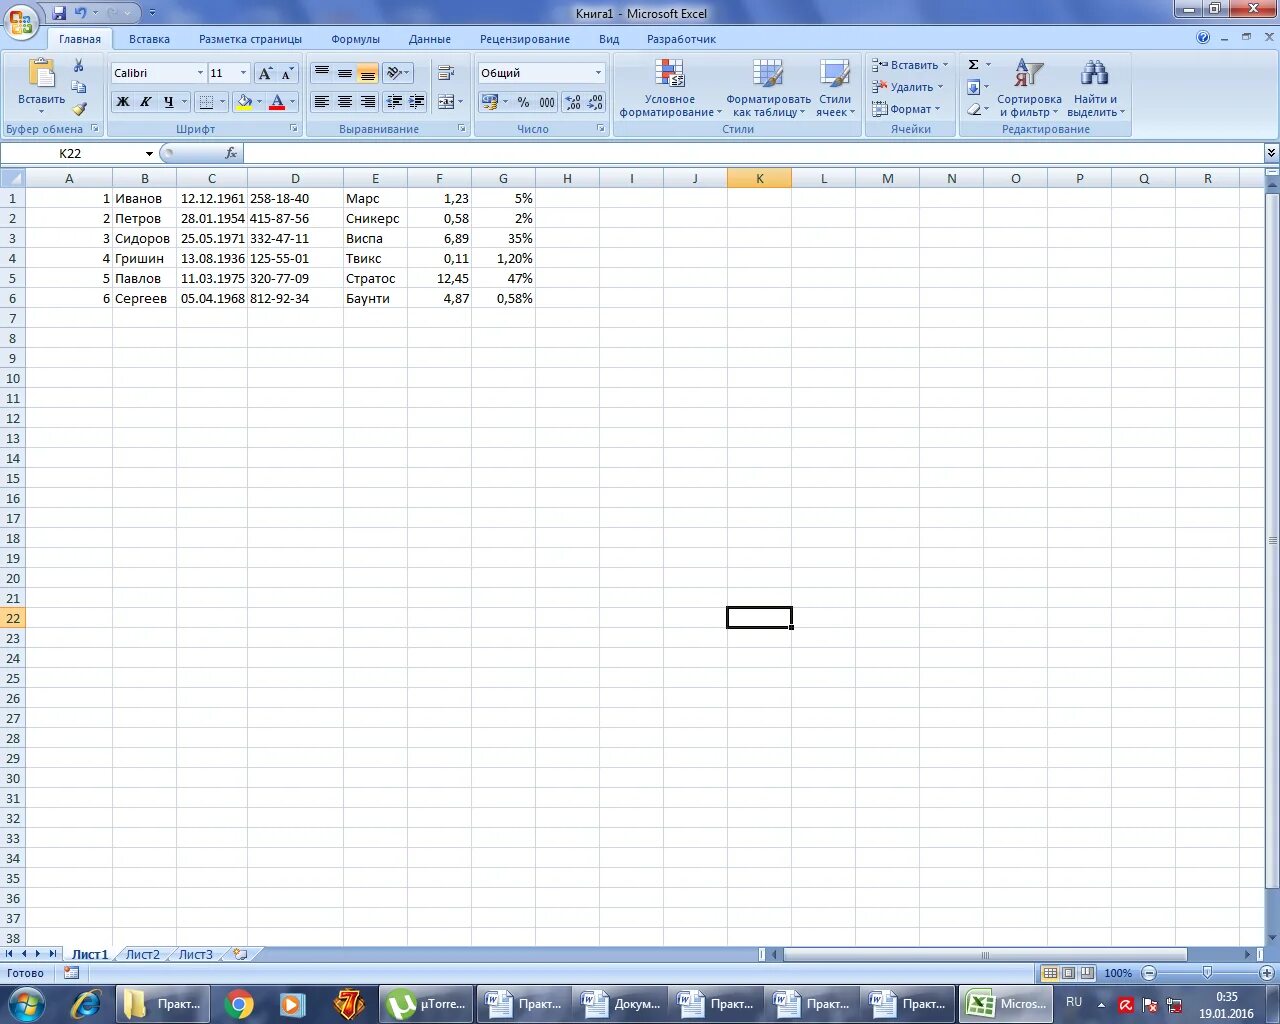Open Найти и выделить dropdown
Image resolution: width=1280 pixels, height=1024 pixels.
[1096, 88]
